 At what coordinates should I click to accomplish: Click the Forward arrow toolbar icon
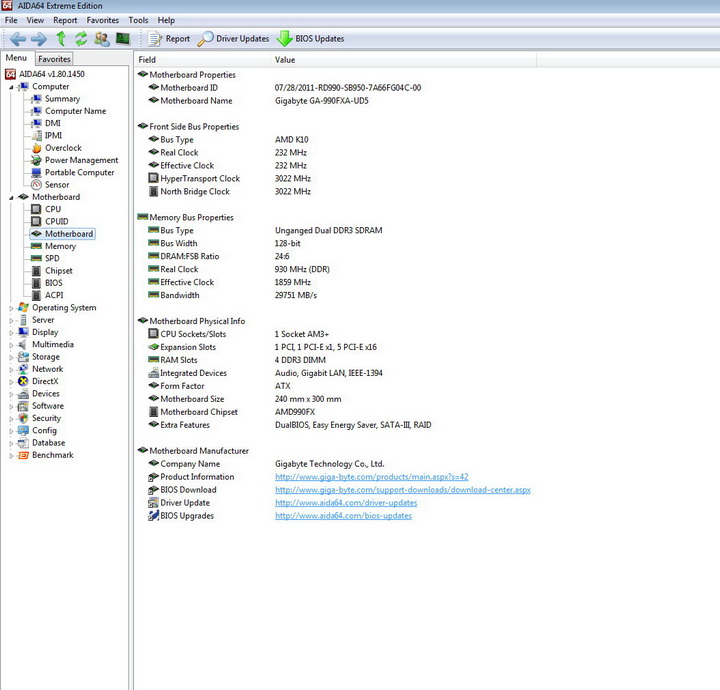pyautogui.click(x=39, y=39)
